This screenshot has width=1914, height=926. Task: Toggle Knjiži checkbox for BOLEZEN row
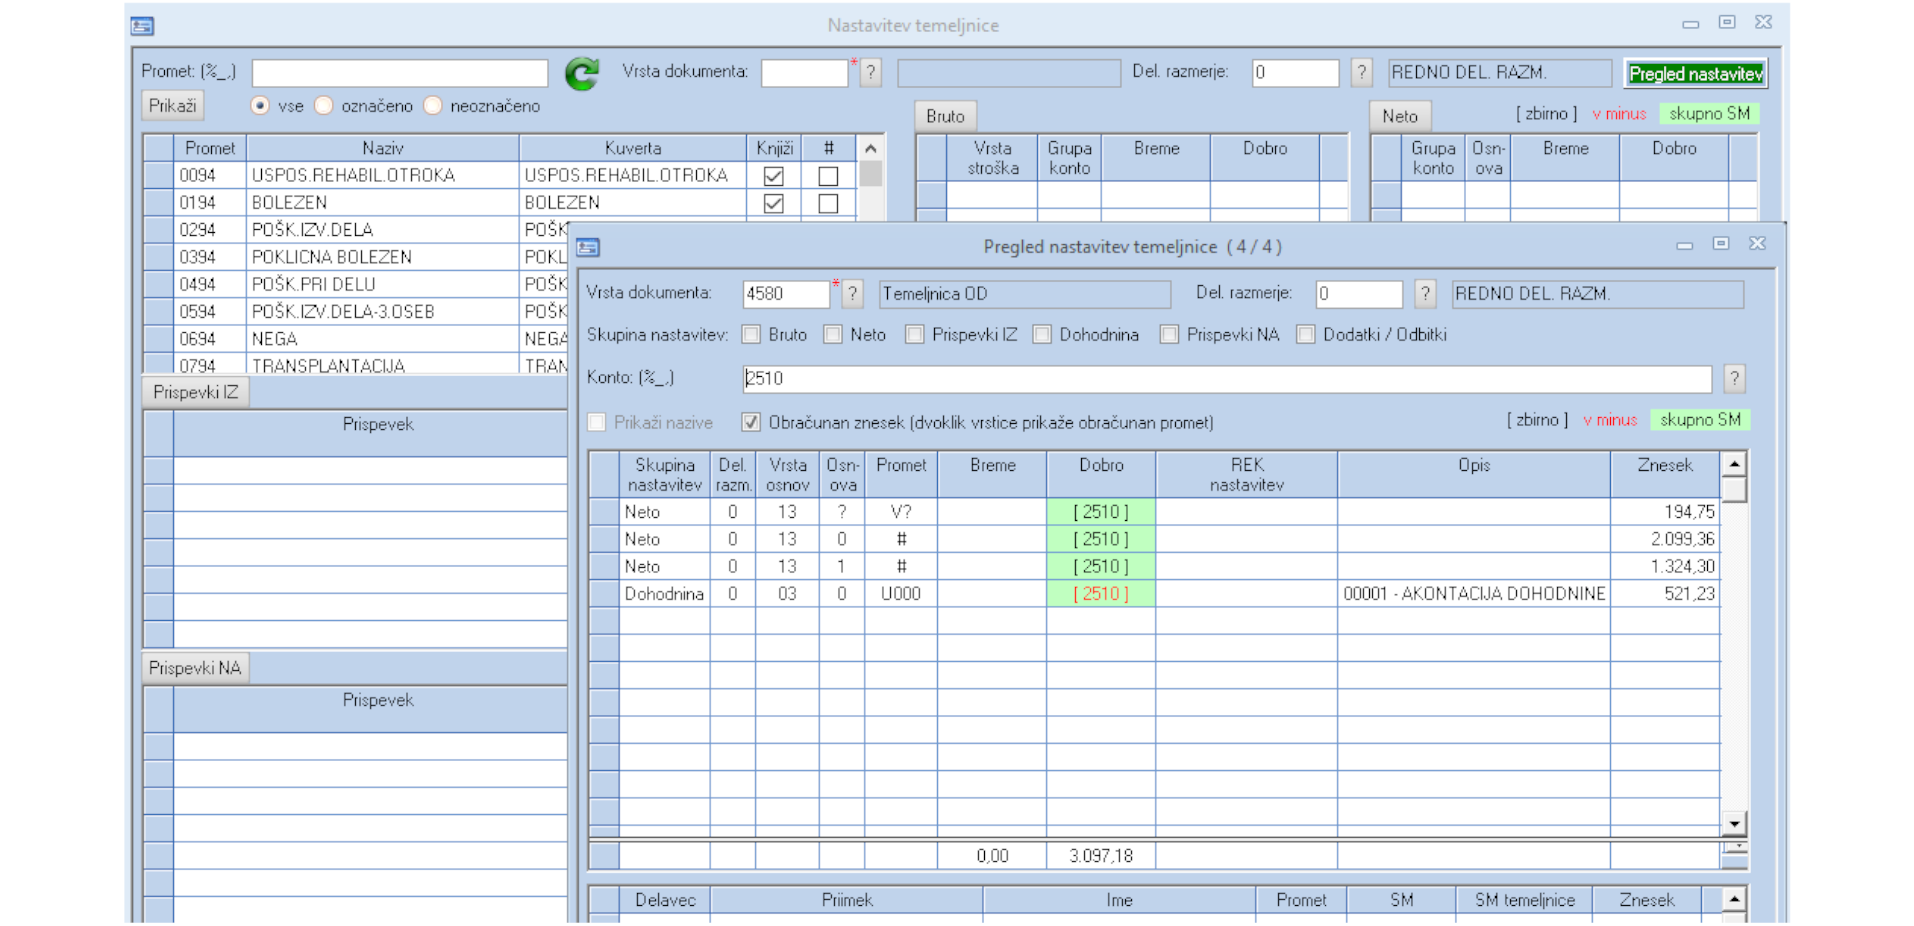[x=773, y=203]
